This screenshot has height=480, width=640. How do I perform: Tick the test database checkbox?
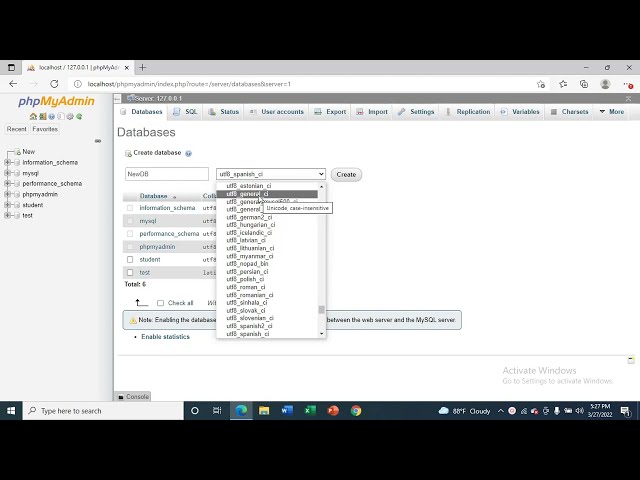pos(130,272)
